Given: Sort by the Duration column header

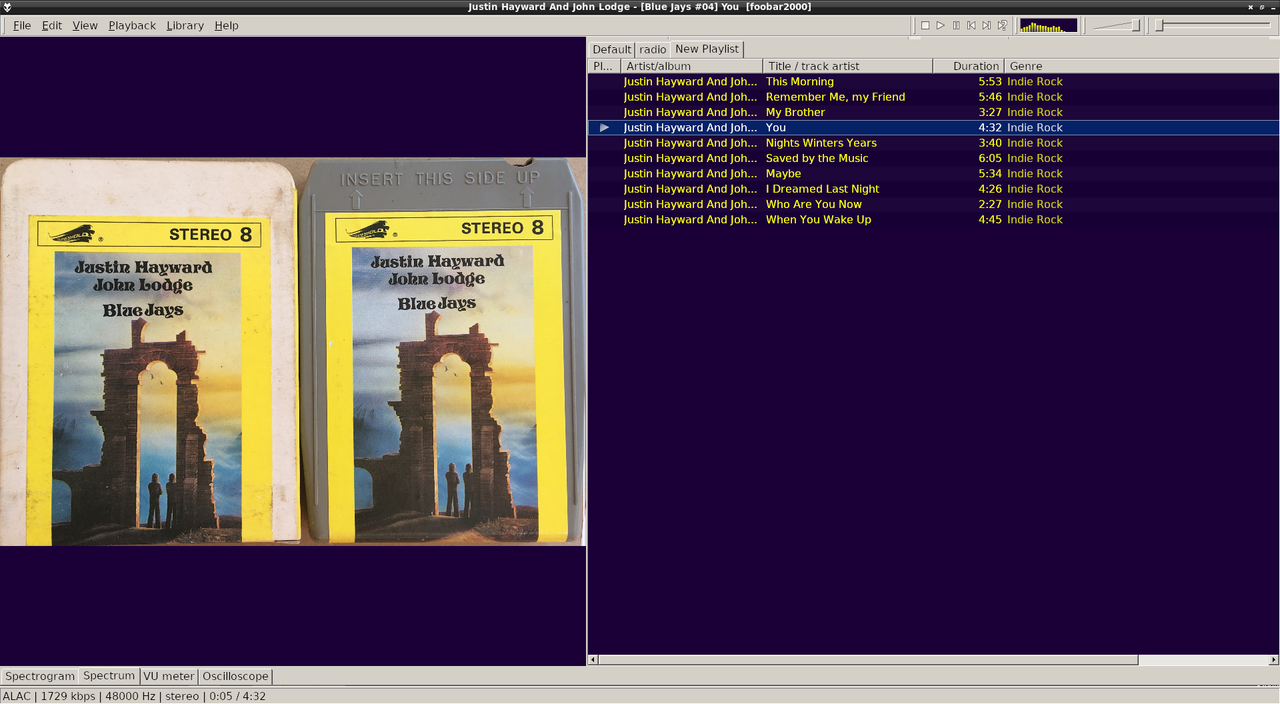Looking at the screenshot, I should coord(968,66).
